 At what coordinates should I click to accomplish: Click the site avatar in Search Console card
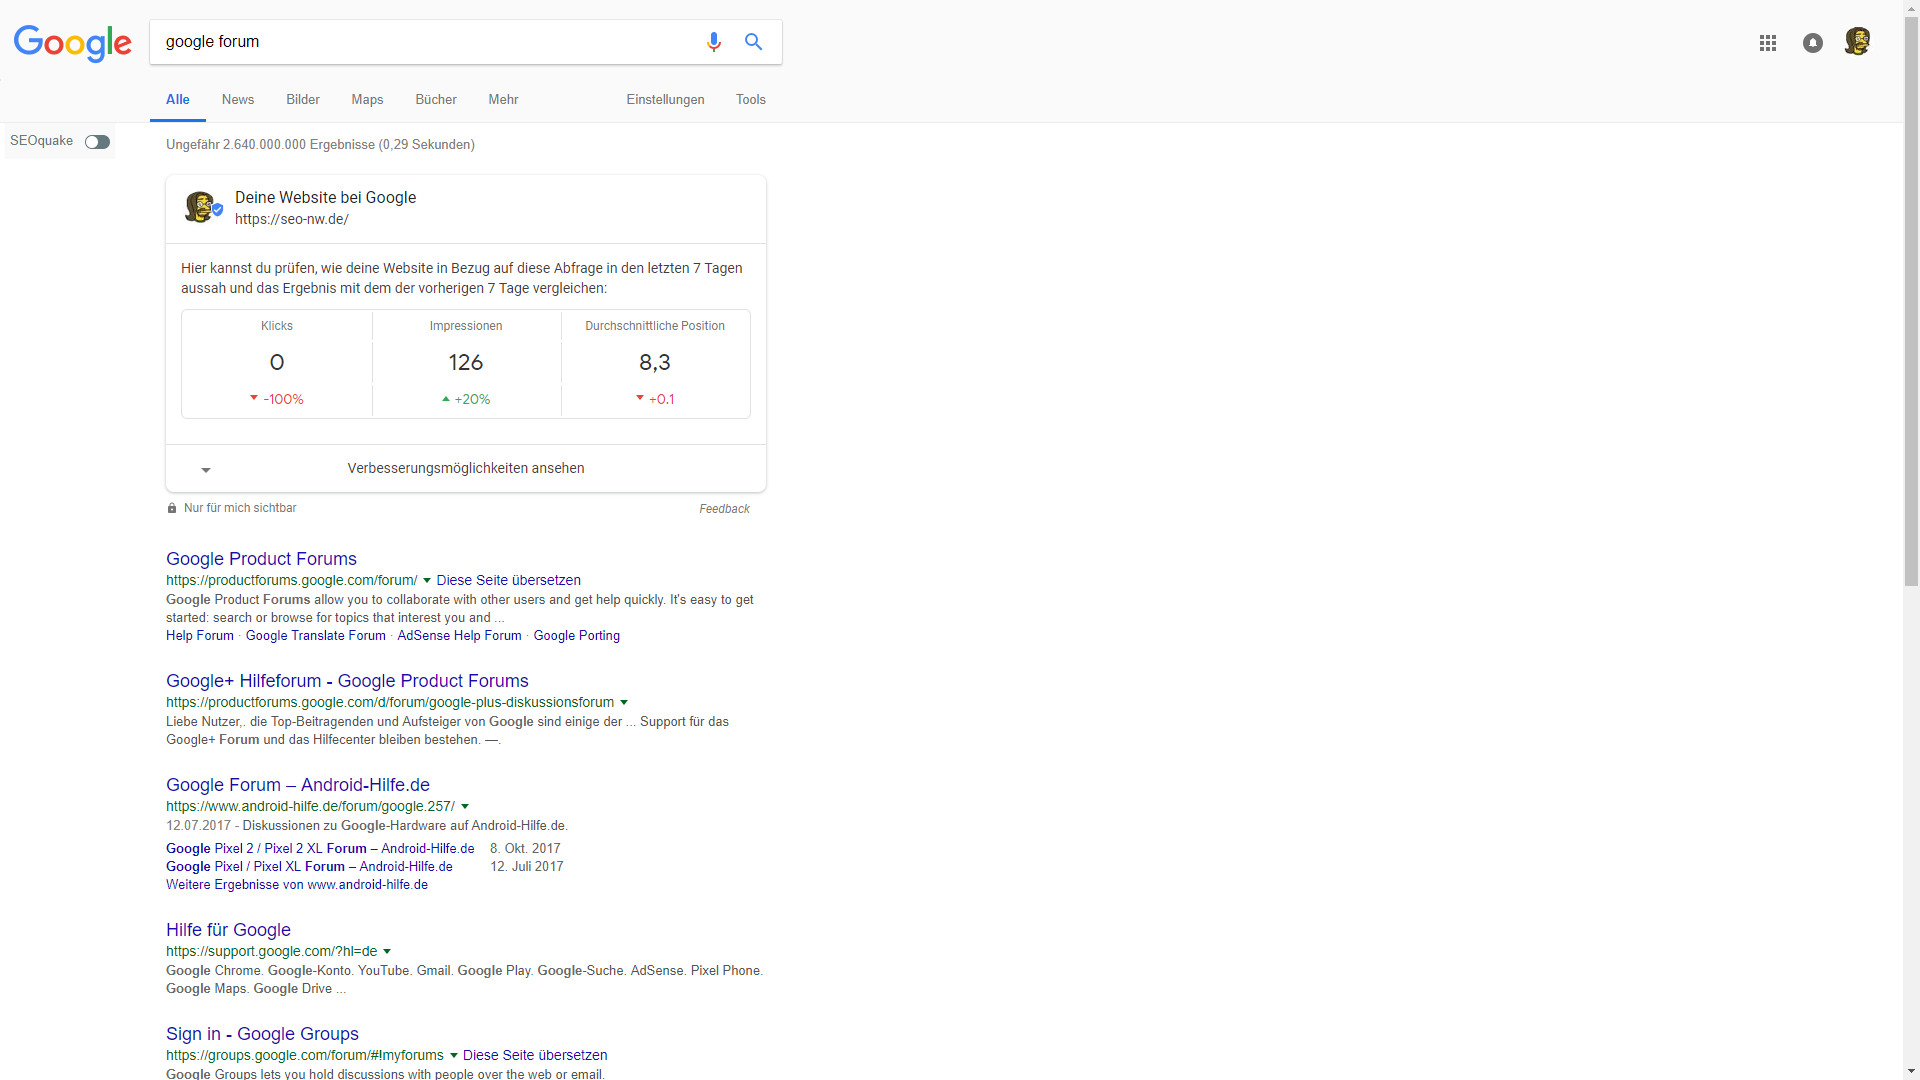tap(203, 207)
